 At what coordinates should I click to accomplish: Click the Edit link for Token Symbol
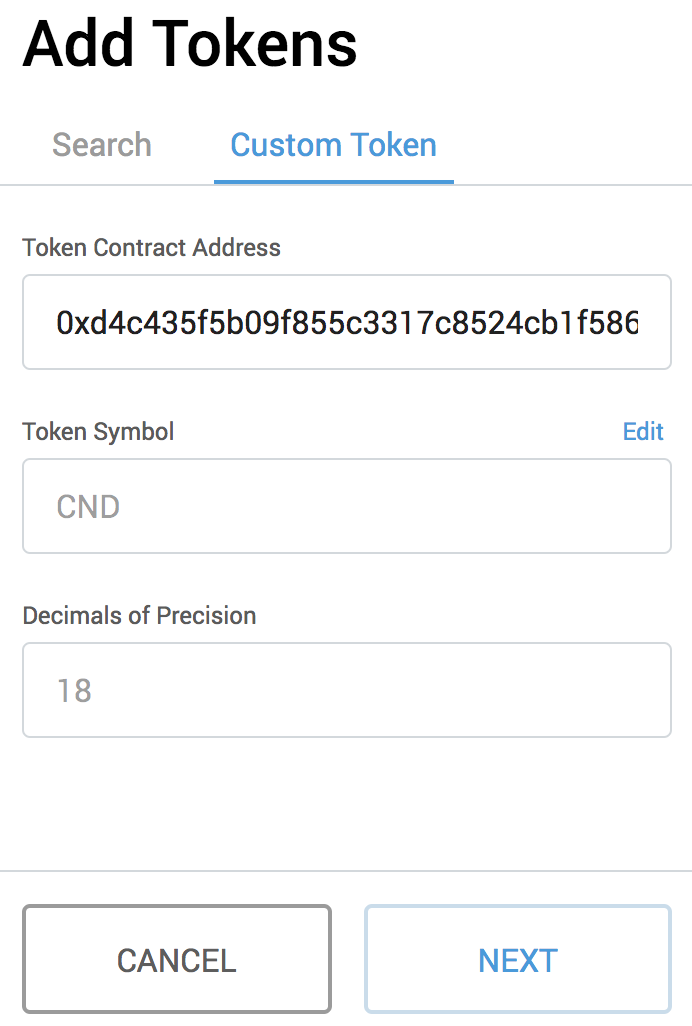643,431
